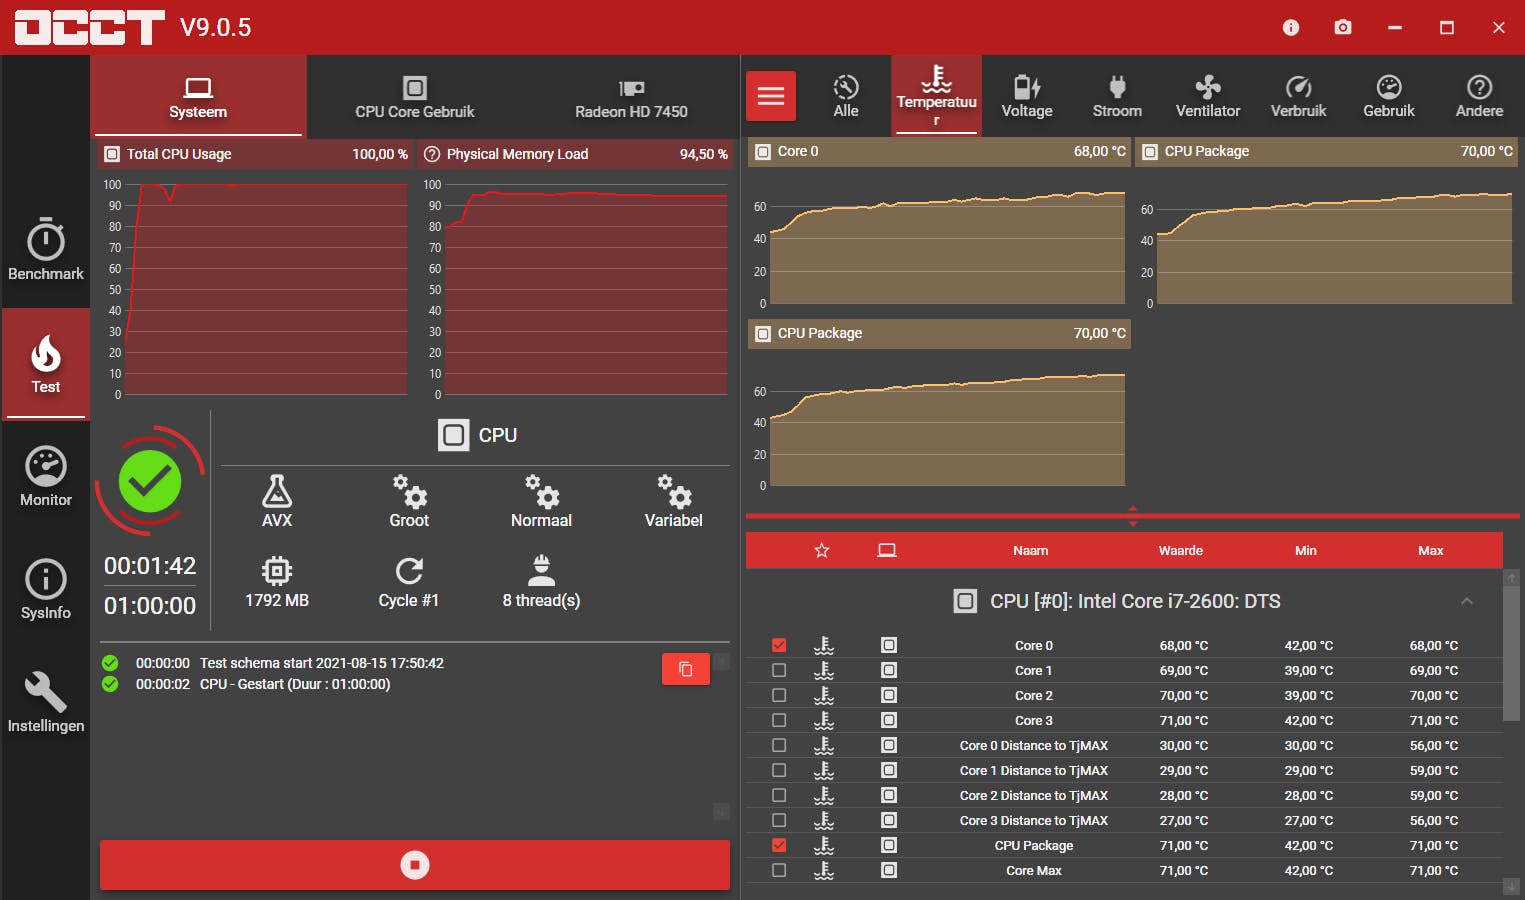Take a screenshot with the camera icon
This screenshot has width=1525, height=900.
(x=1343, y=27)
